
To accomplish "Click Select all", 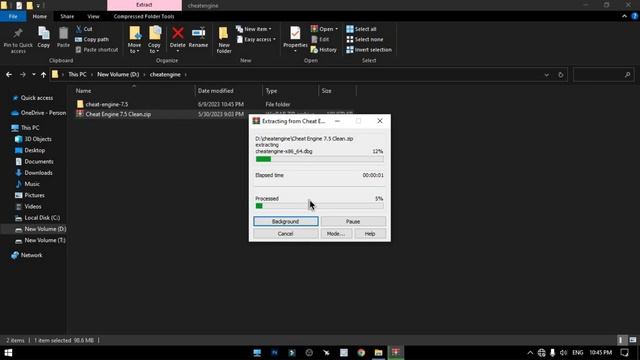I will tap(361, 29).
